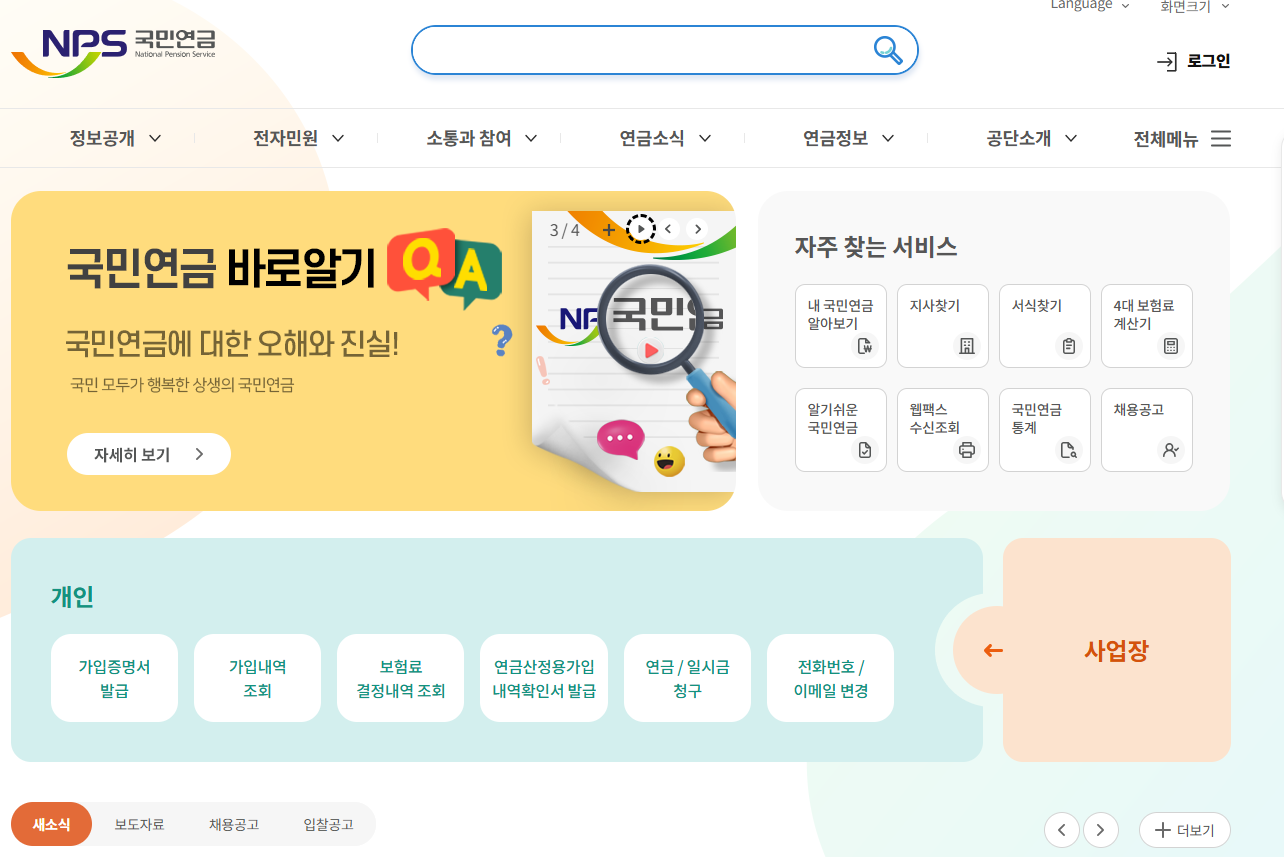
Task: Click 연금산정용가입 내역확인서 발급 button
Action: click(x=543, y=678)
